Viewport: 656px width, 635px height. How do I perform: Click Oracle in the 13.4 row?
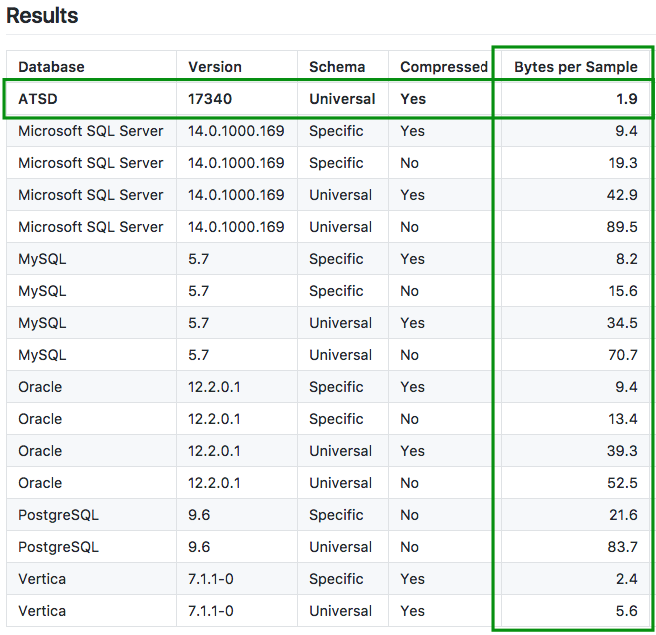tap(40, 419)
